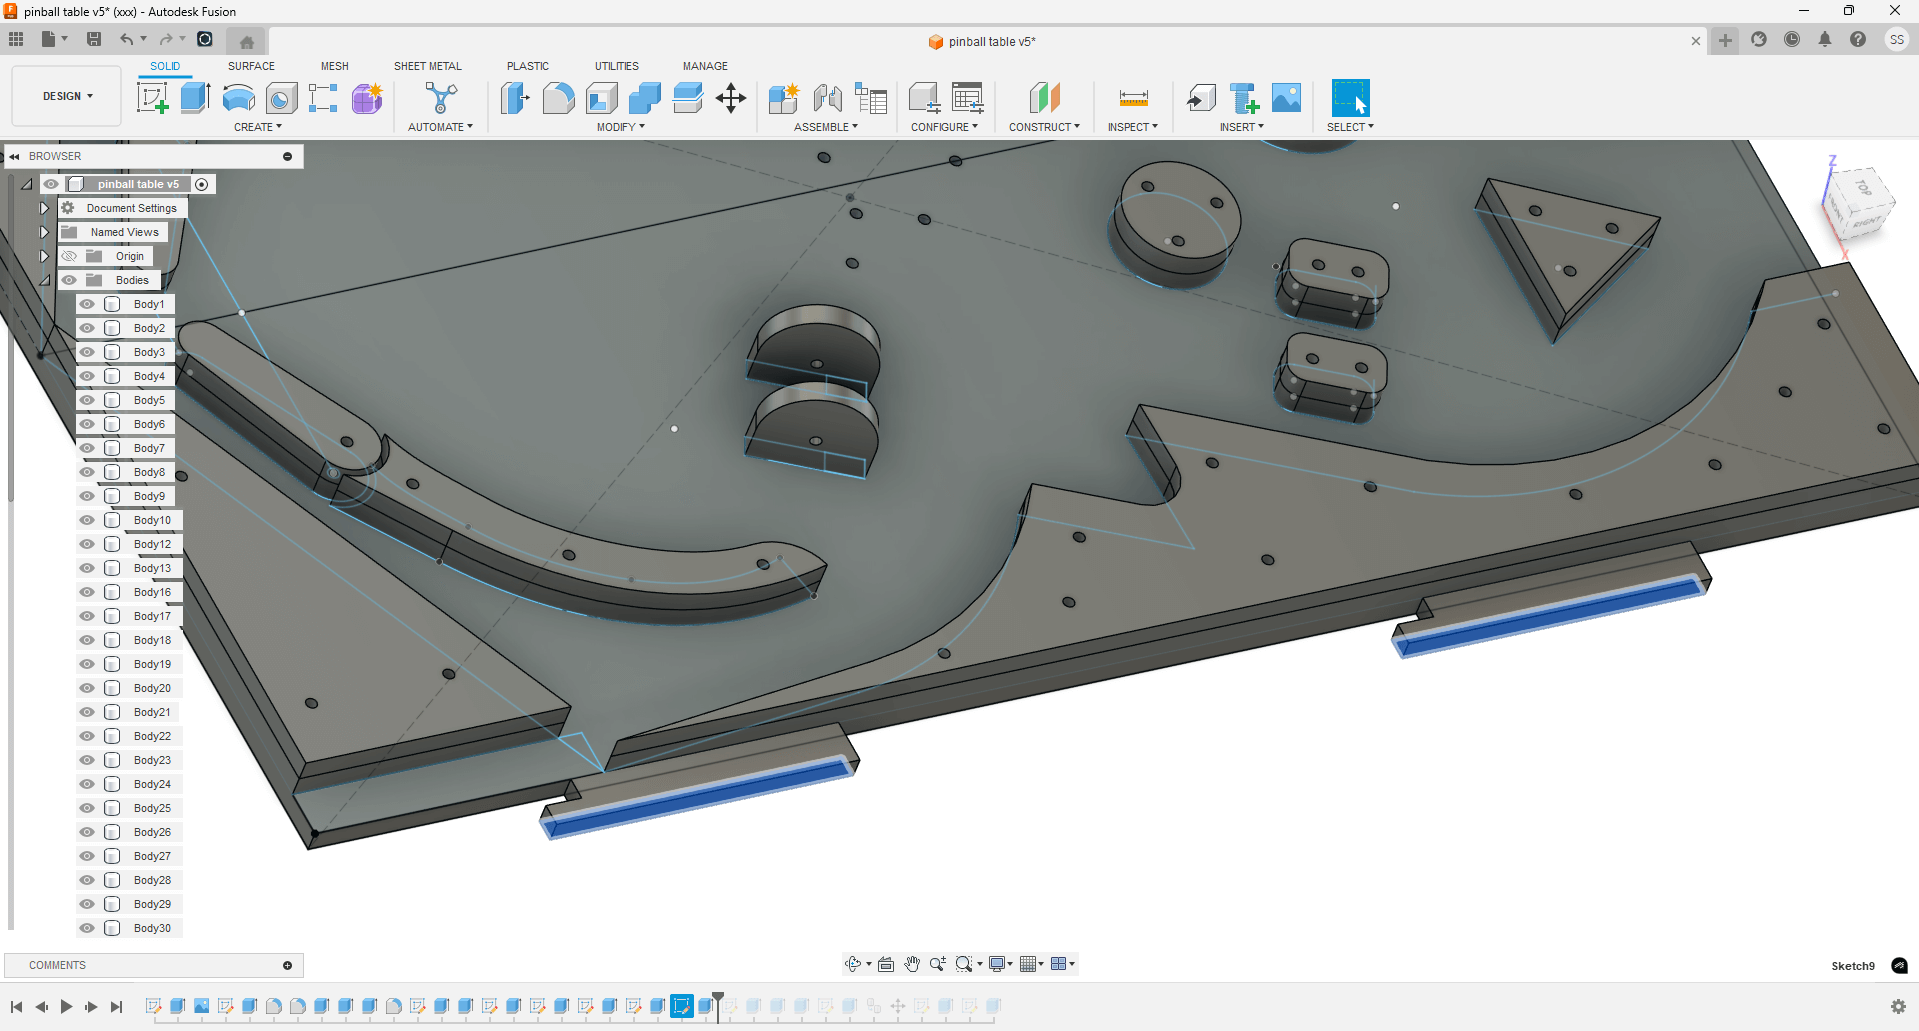Screen dimensions: 1919x1031
Task: Click the timeline Play button
Action: (66, 1007)
